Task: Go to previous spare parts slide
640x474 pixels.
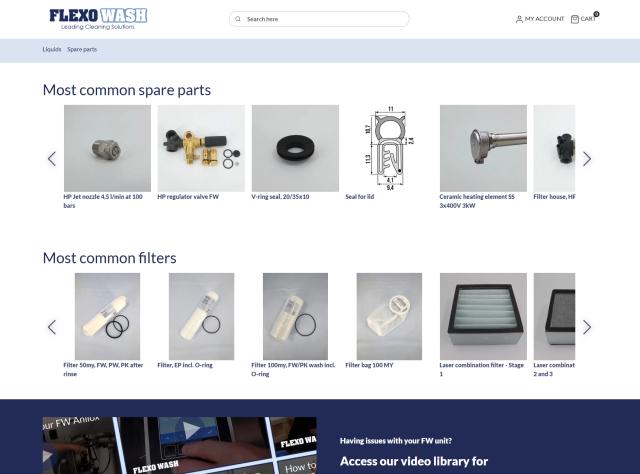Action: [52, 159]
